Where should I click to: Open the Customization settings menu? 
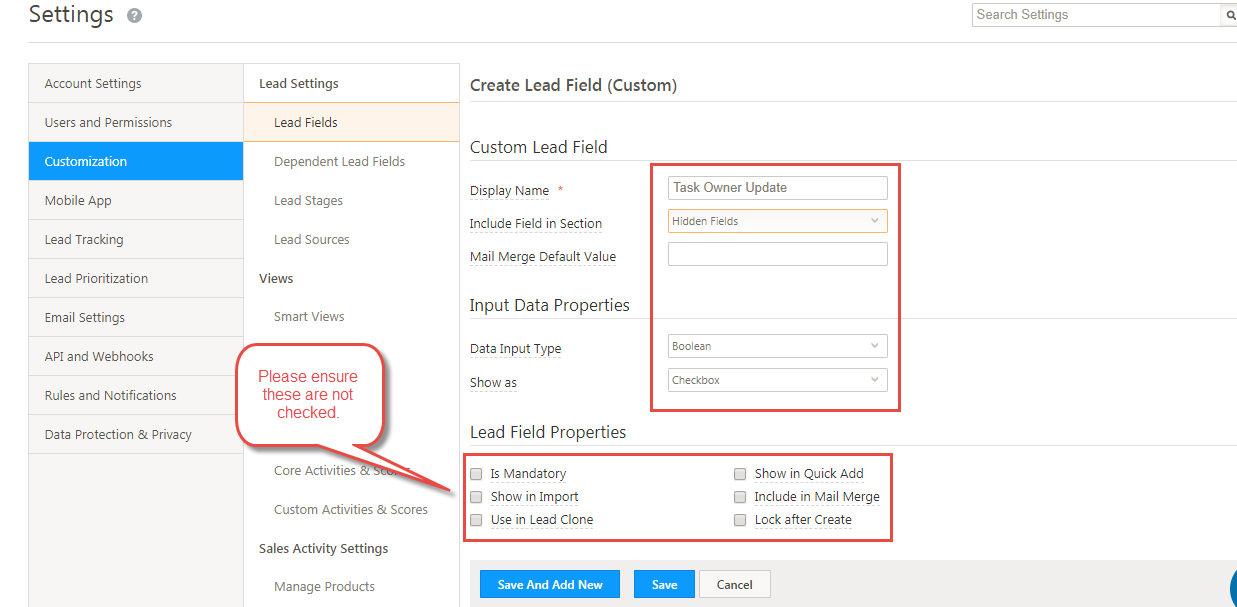click(136, 161)
